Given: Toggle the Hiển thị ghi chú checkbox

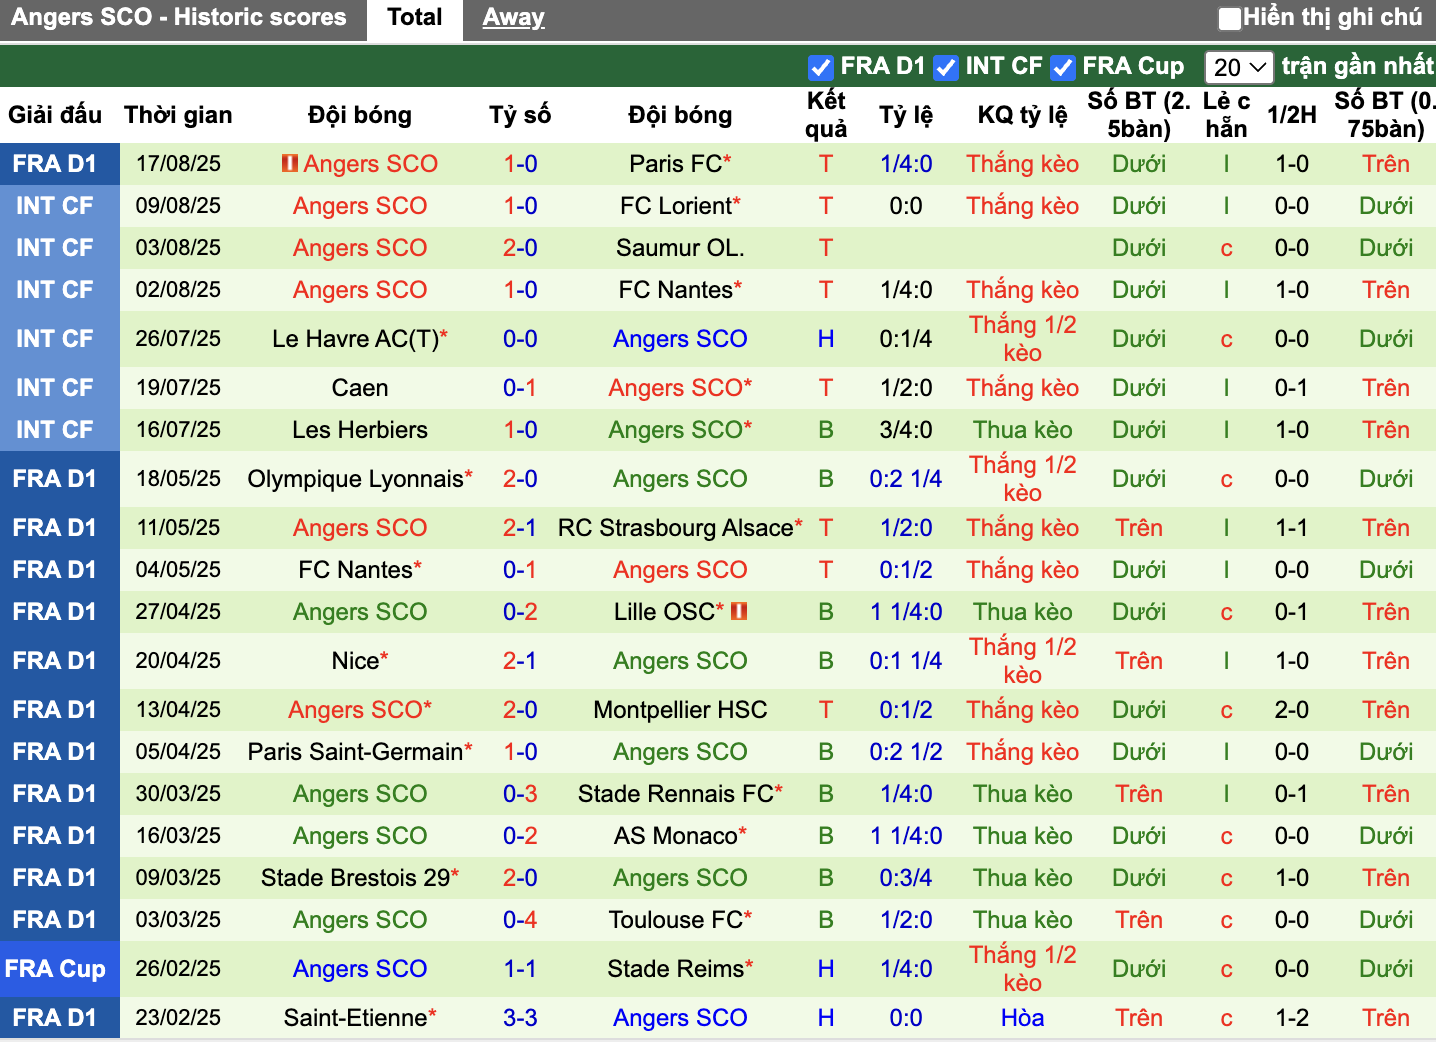Looking at the screenshot, I should click(1229, 18).
